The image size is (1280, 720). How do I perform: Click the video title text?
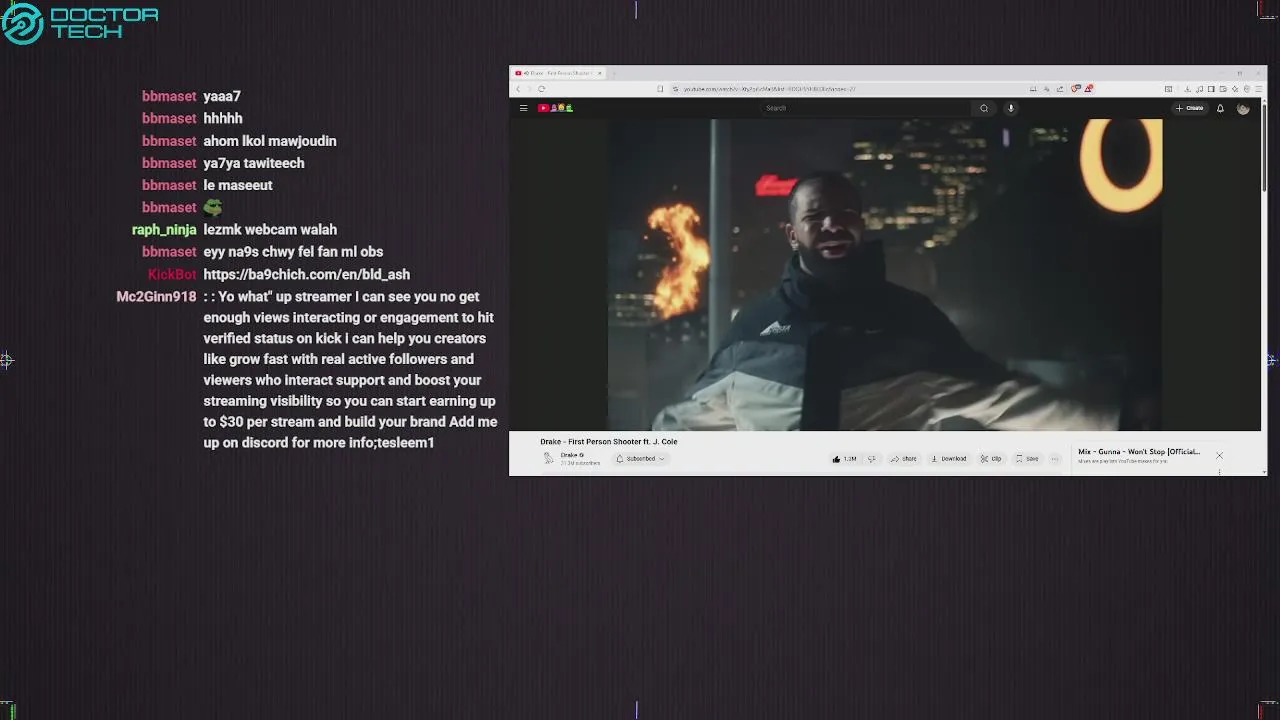click(608, 441)
